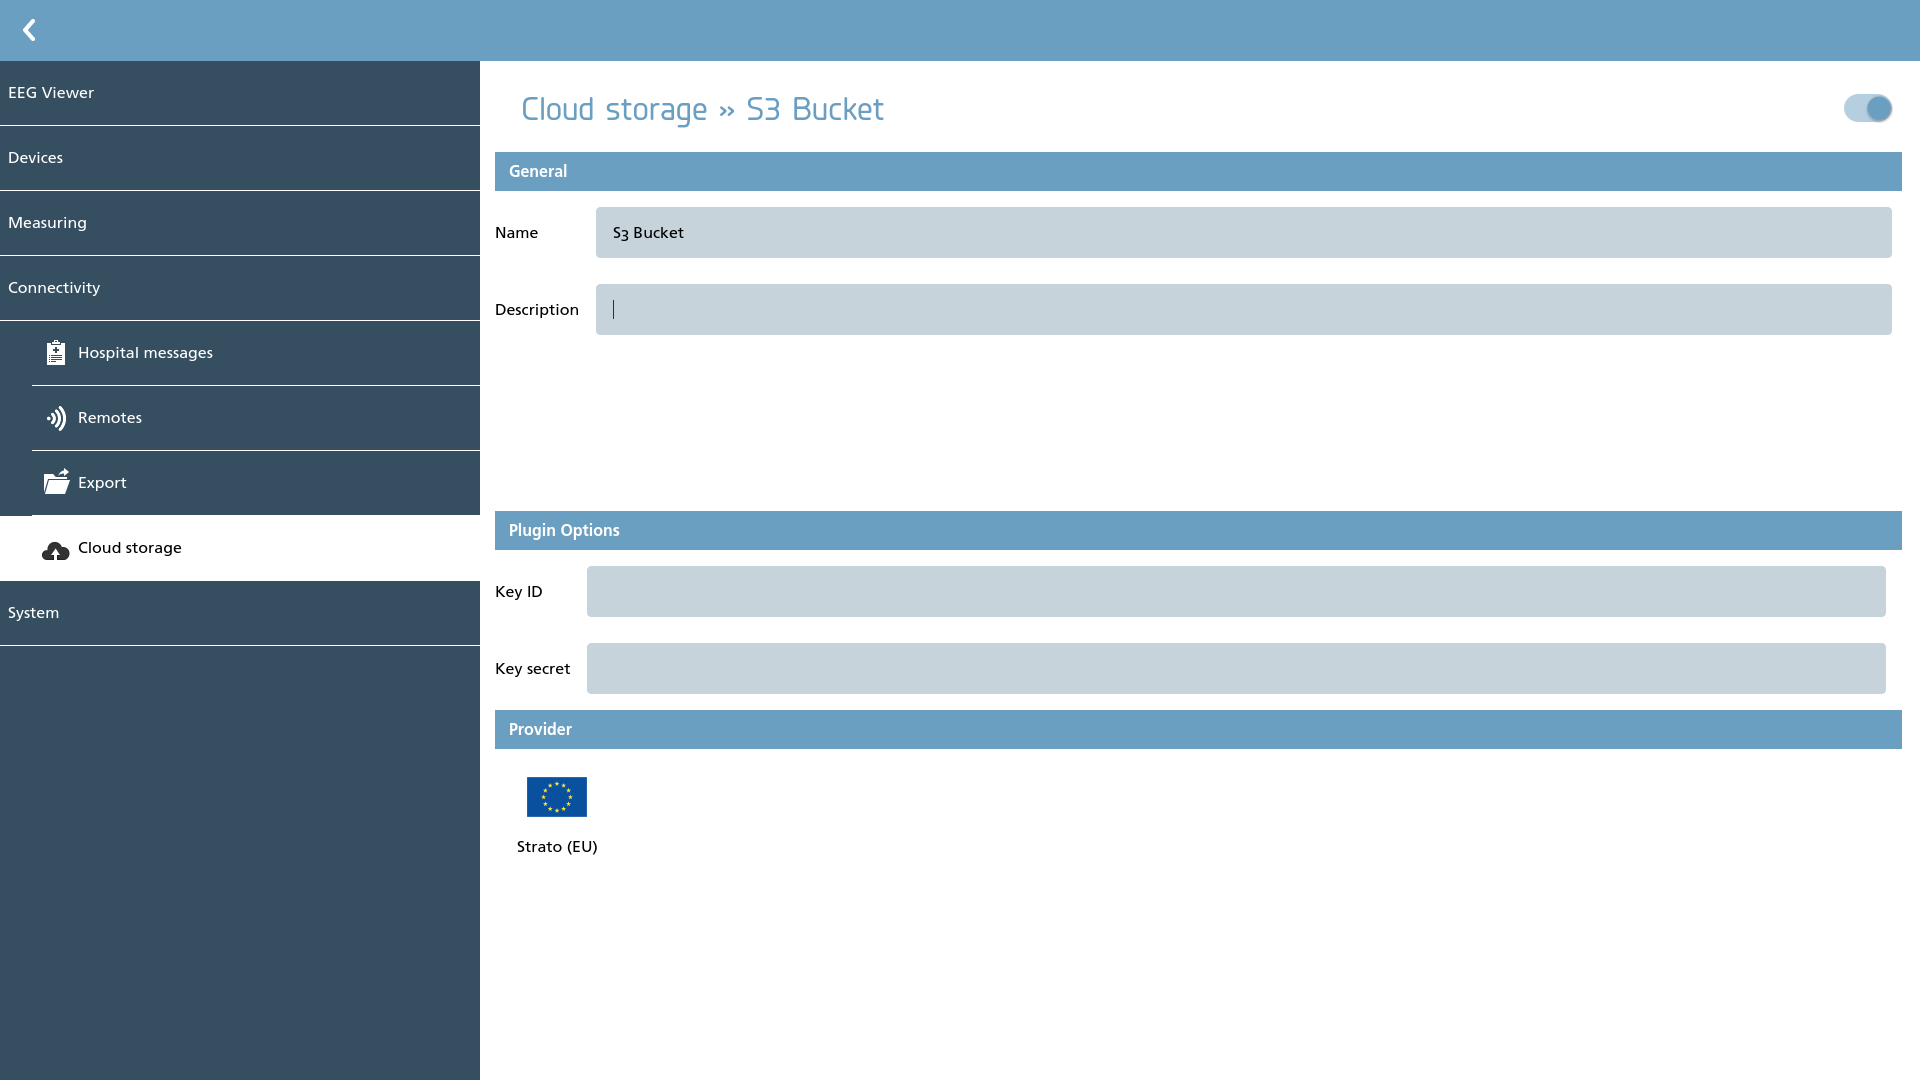The width and height of the screenshot is (1920, 1080).
Task: Click the Cloud storage upload icon
Action: point(56,550)
